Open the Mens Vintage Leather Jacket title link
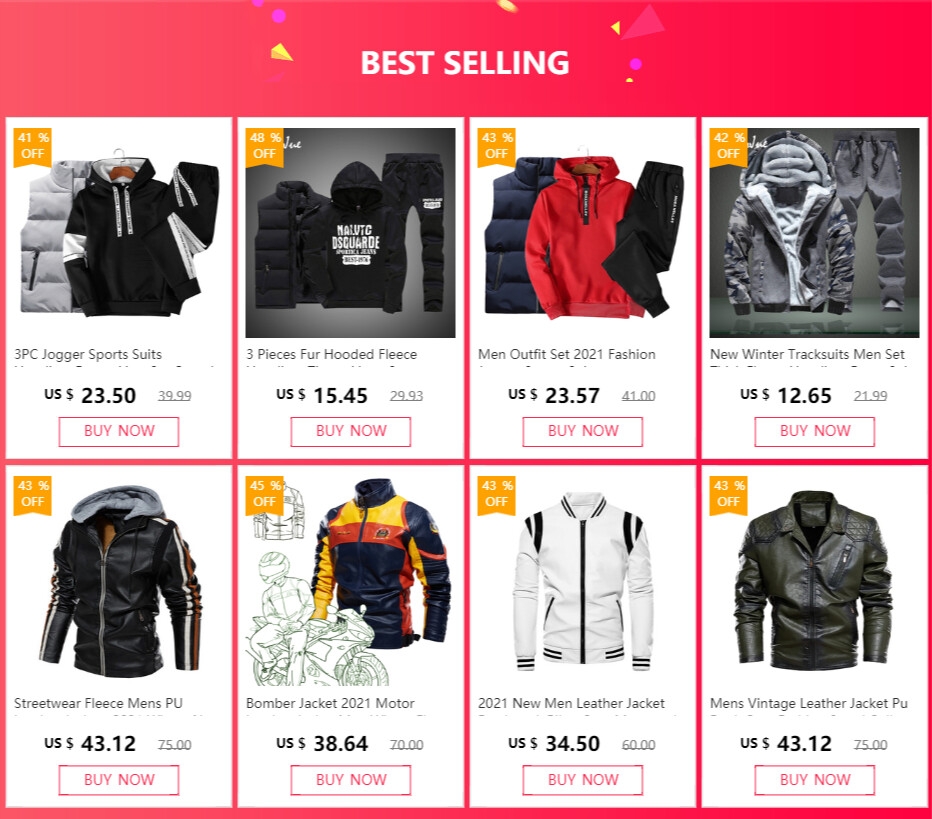 coord(809,704)
